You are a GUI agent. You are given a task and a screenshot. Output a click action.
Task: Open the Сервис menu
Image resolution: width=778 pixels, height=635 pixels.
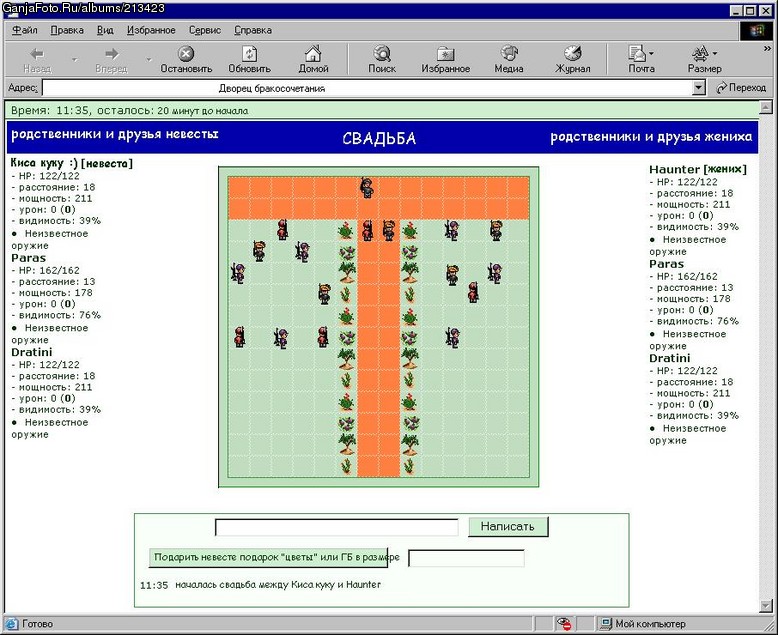204,30
